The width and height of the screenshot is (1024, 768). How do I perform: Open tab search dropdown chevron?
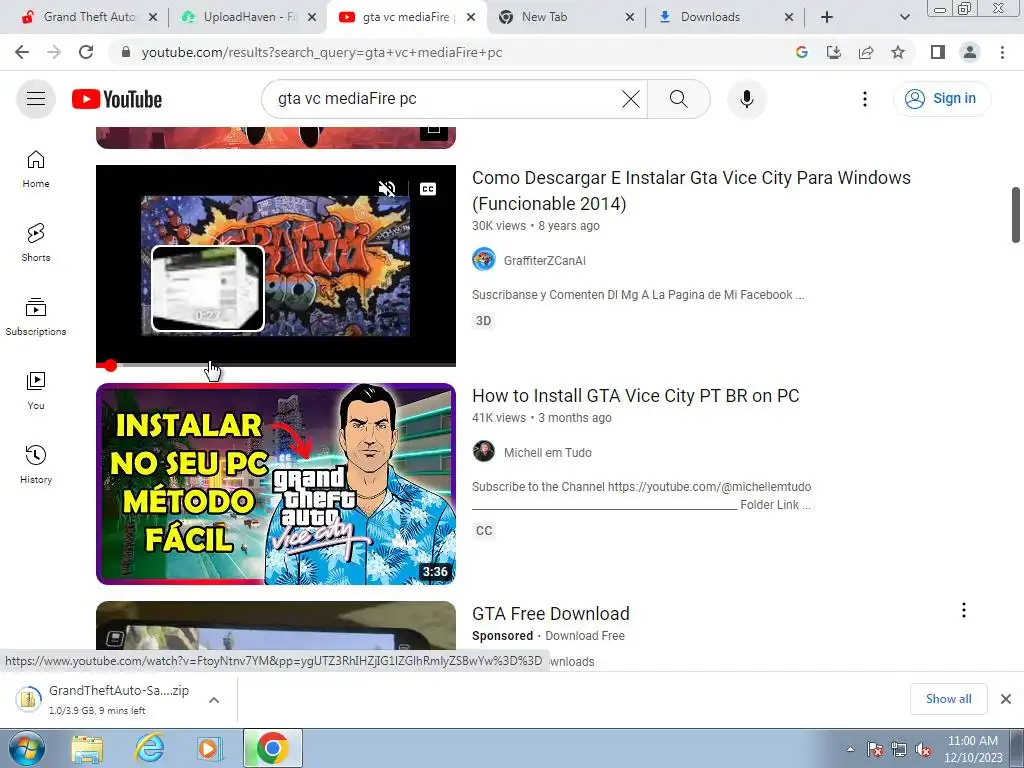tap(904, 17)
